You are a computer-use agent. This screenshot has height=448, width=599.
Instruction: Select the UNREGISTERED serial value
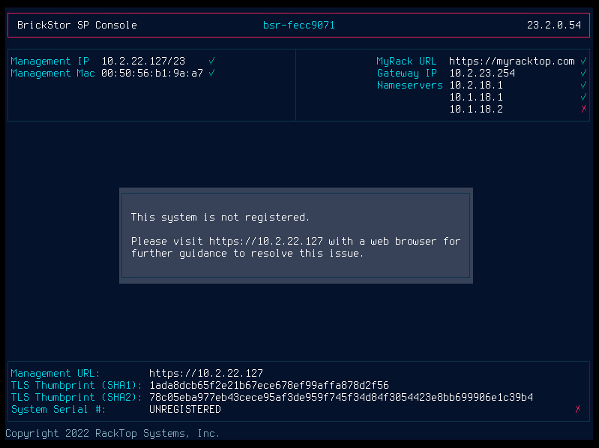click(185, 409)
